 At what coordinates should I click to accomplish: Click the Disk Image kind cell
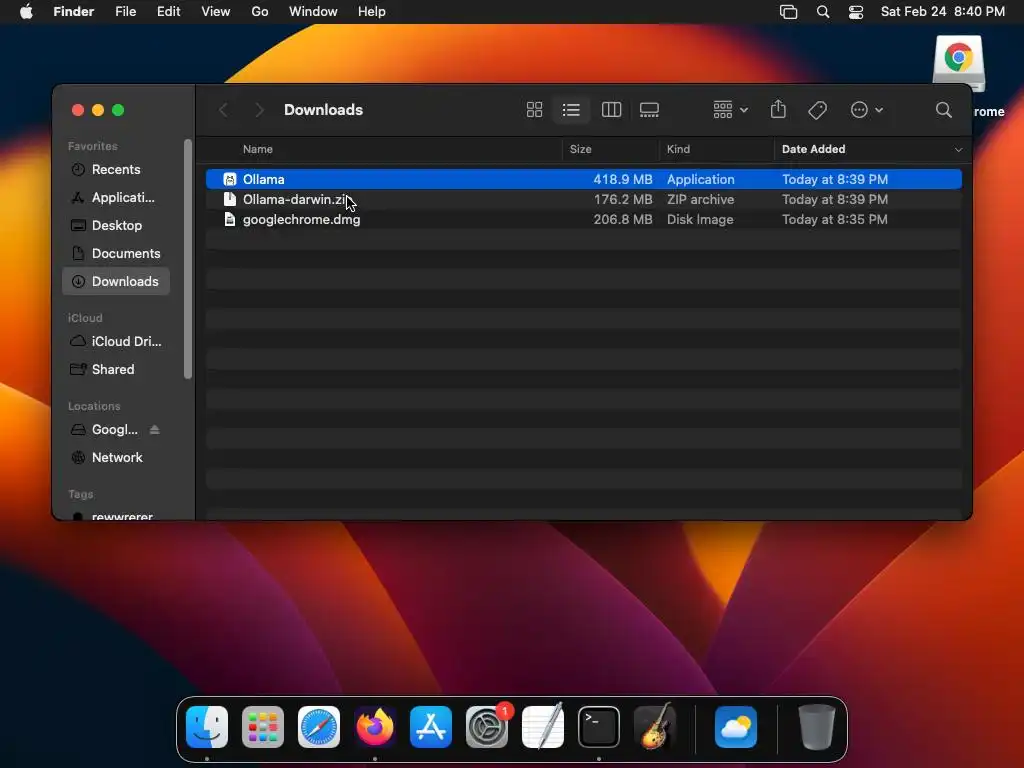click(700, 219)
